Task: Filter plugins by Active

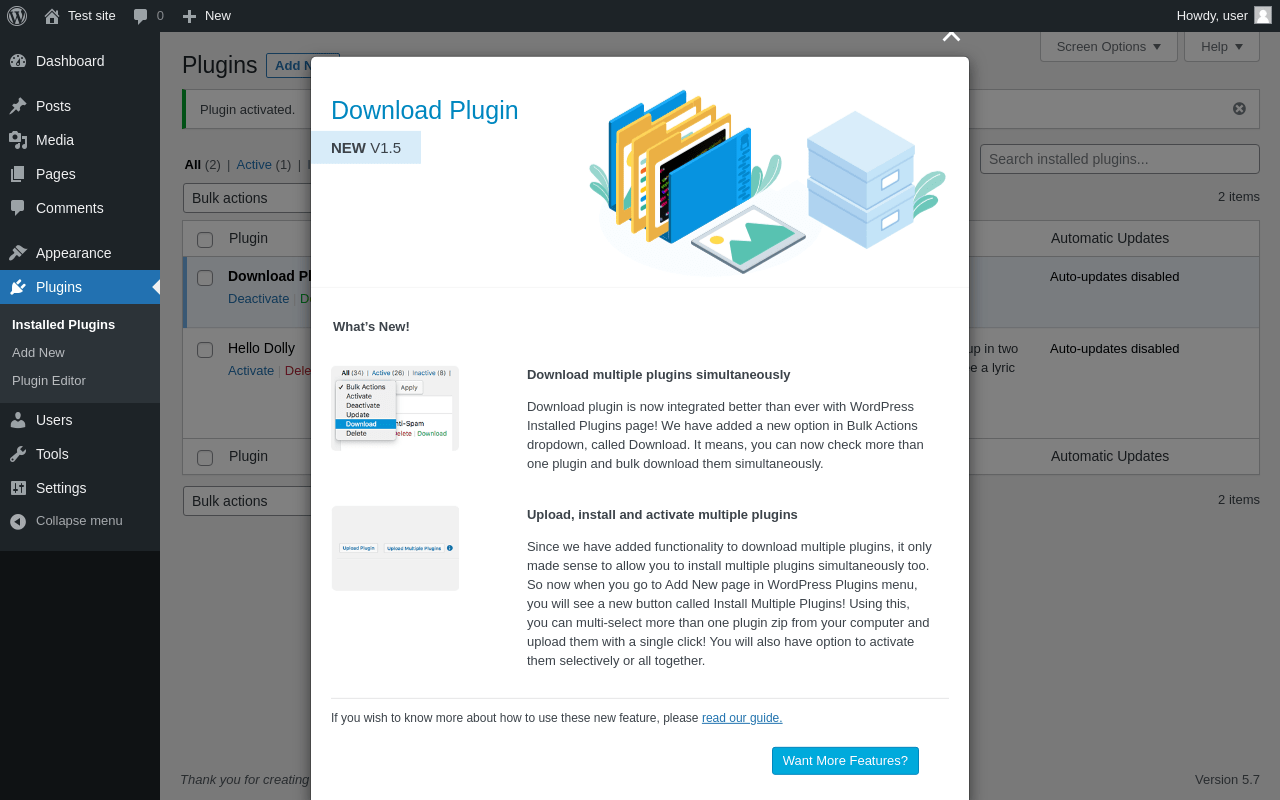Action: 254,165
